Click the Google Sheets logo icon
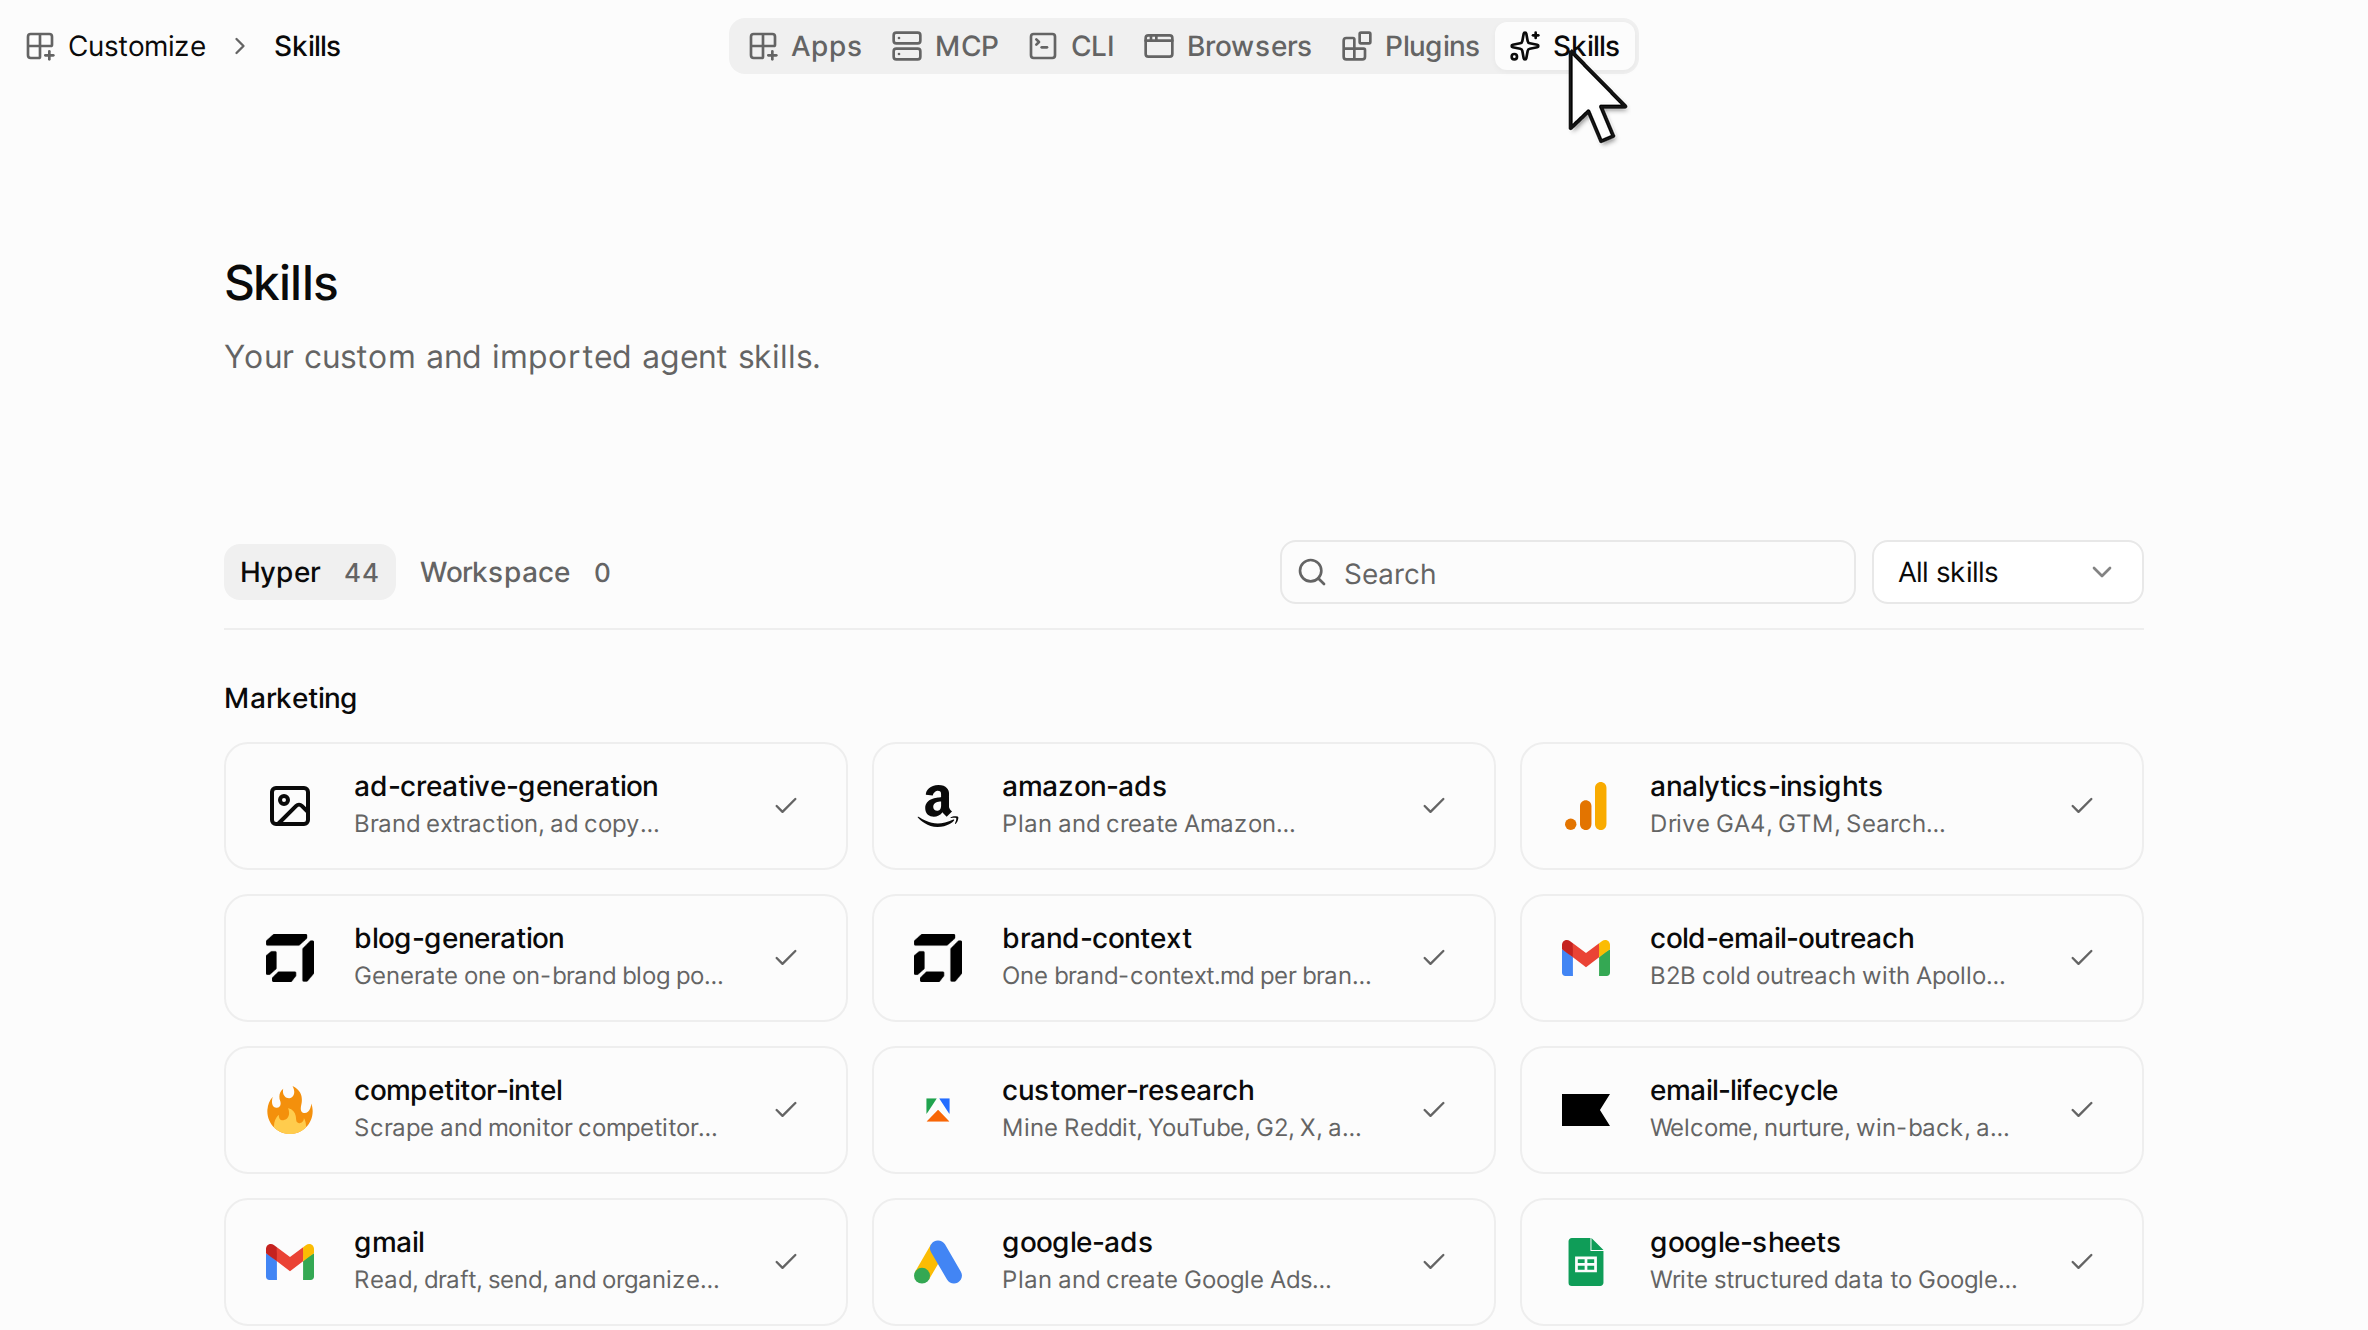This screenshot has height=1330, width=2368. pos(1586,1262)
